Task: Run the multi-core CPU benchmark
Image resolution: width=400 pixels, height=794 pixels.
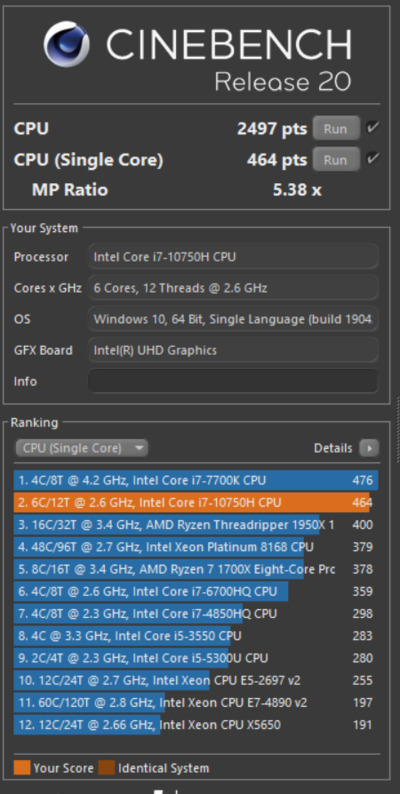Action: [336, 129]
